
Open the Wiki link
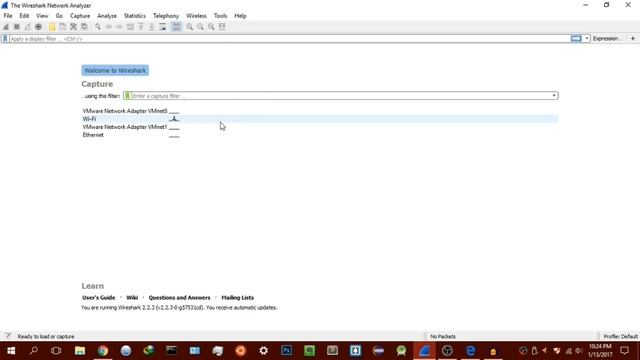pos(132,298)
